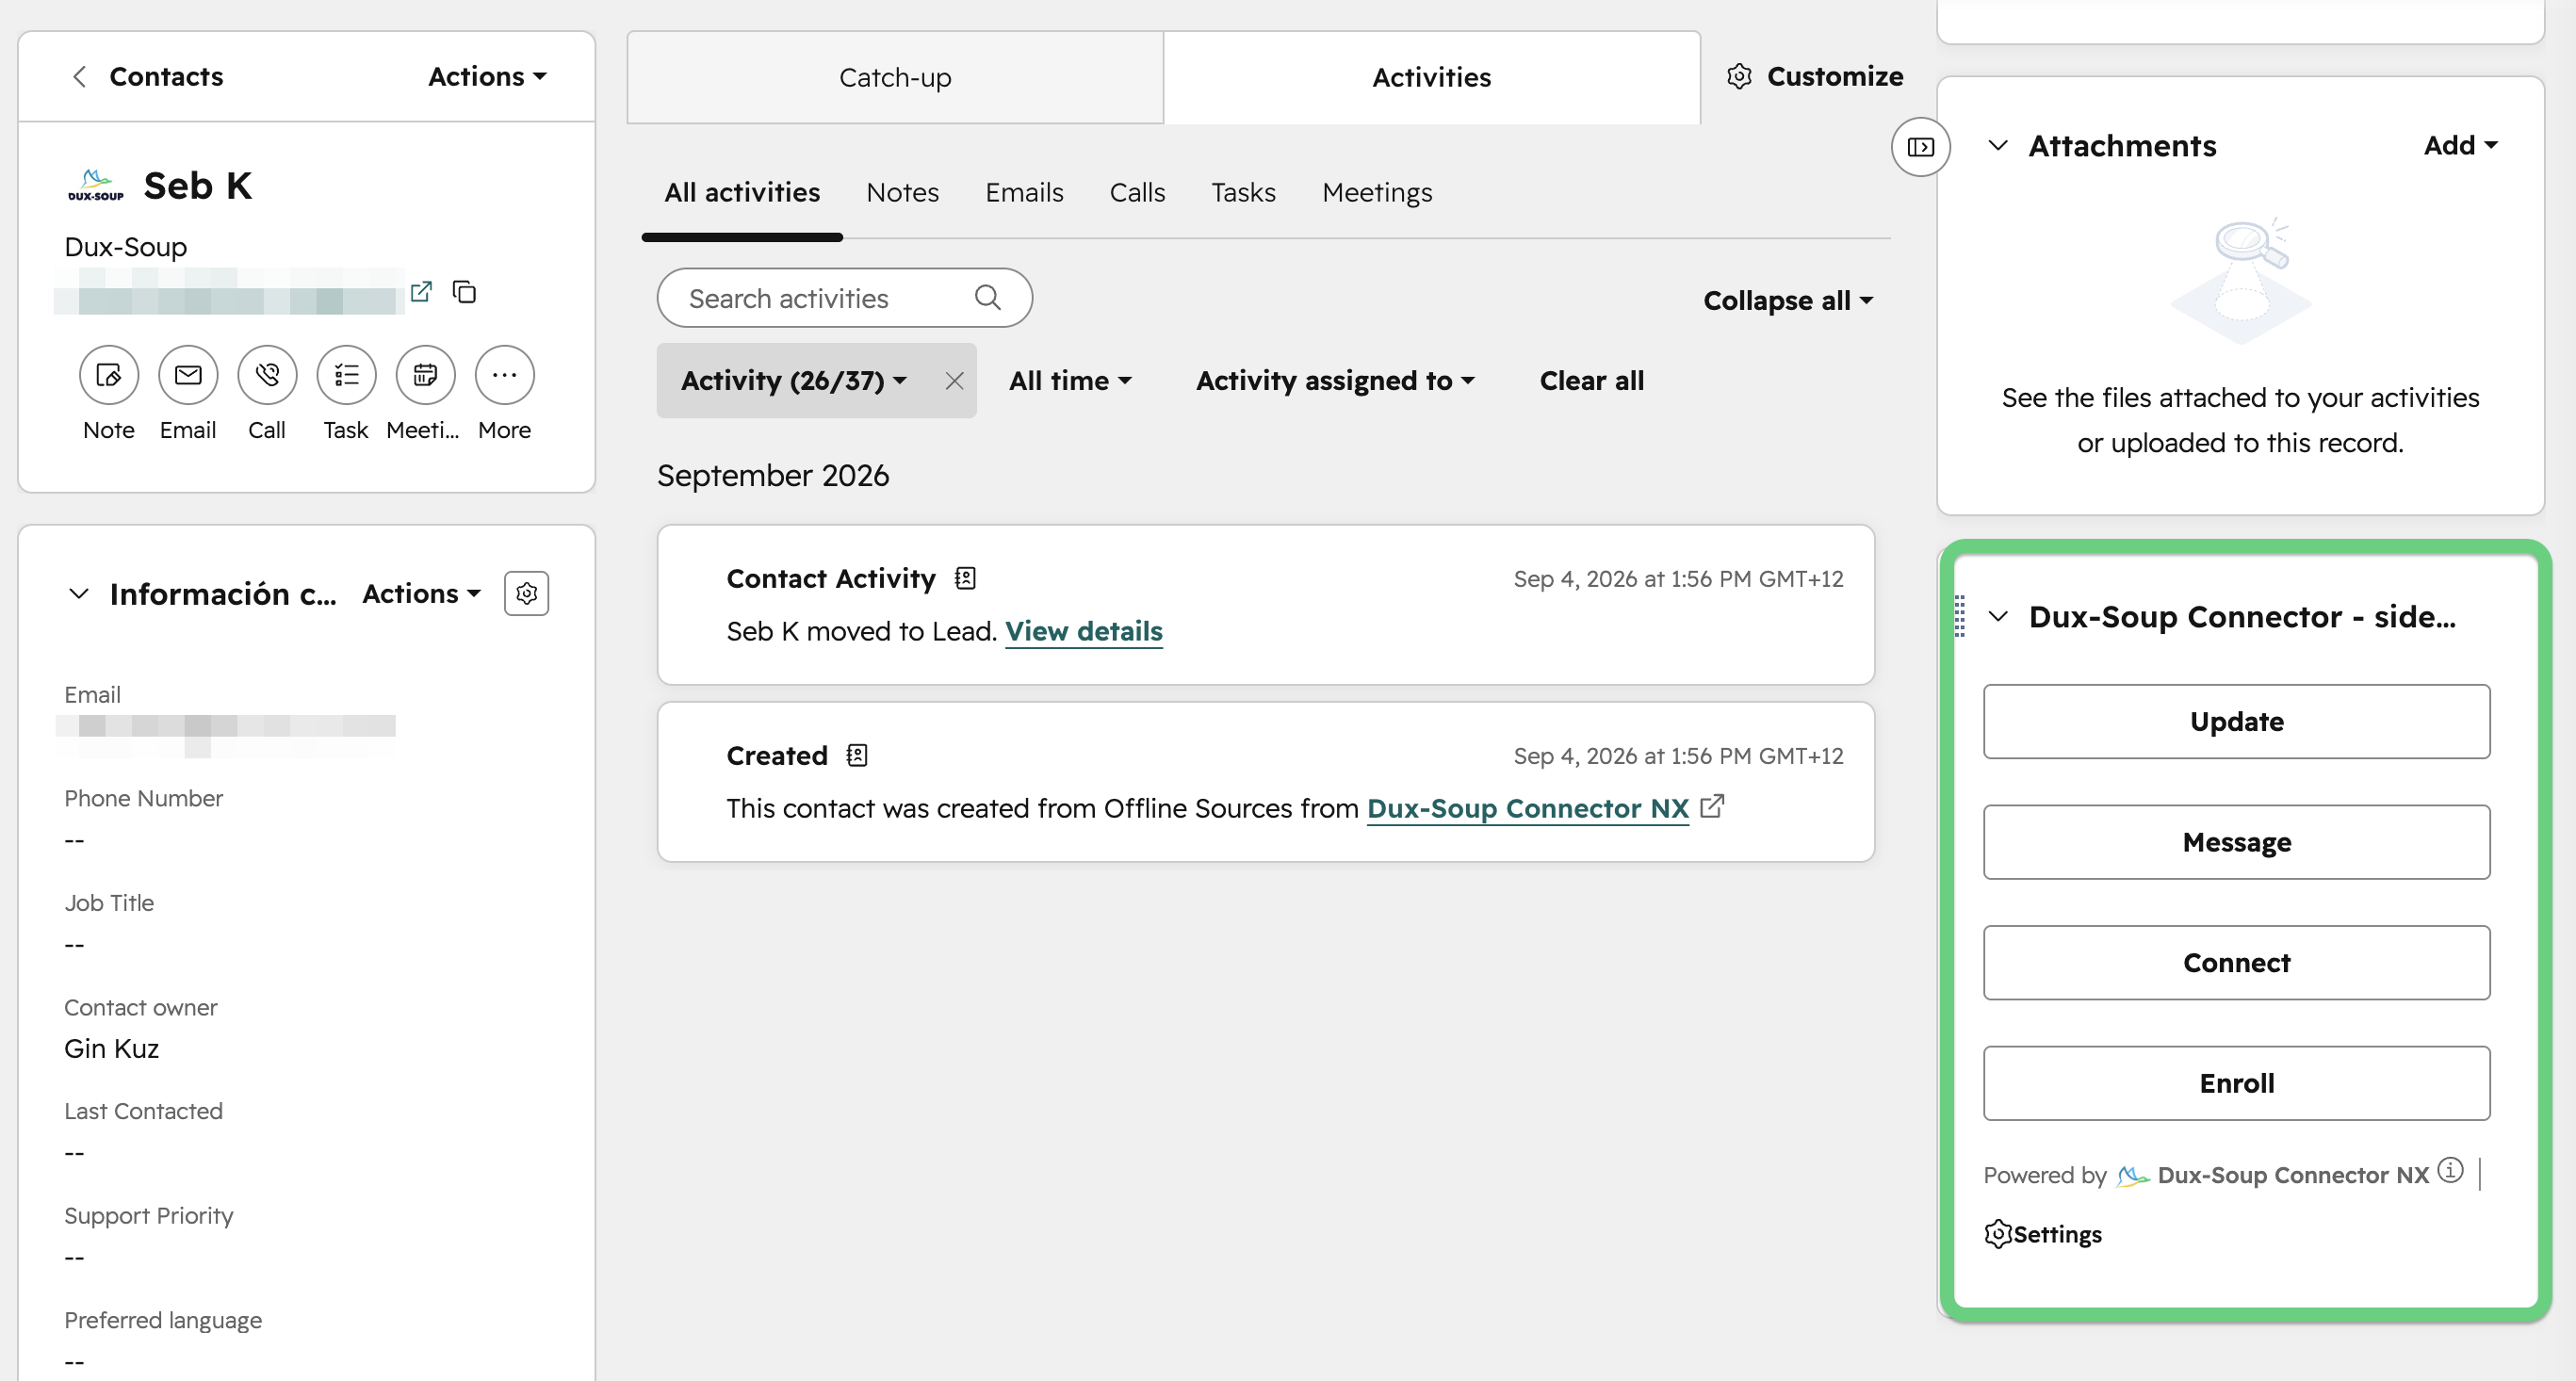The width and height of the screenshot is (2576, 1381).
Task: Open the top Actions dropdown
Action: coord(487,76)
